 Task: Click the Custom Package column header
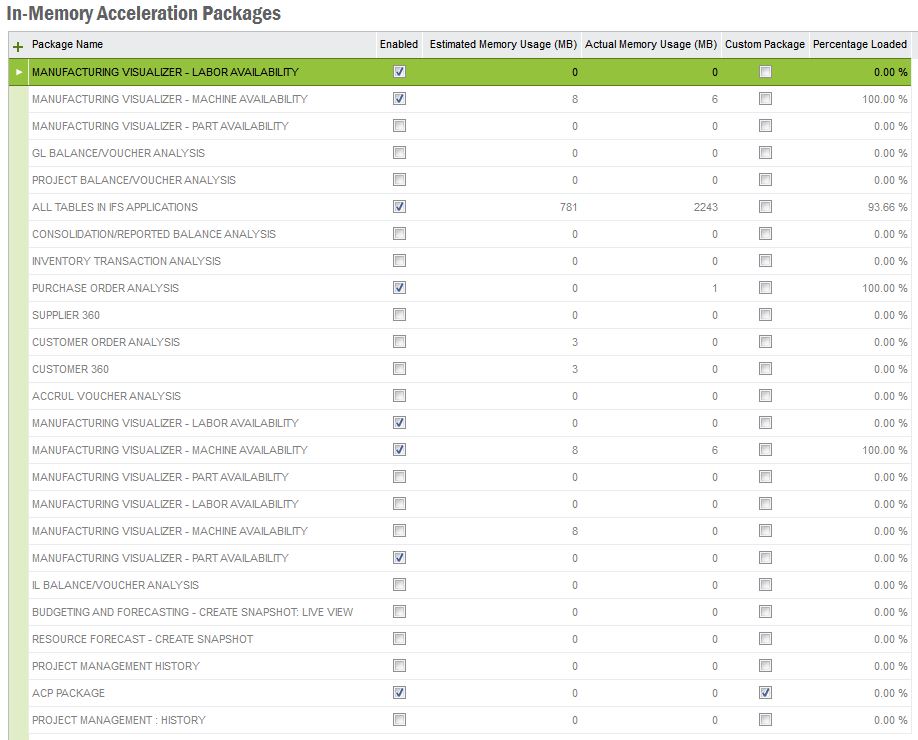tap(764, 45)
